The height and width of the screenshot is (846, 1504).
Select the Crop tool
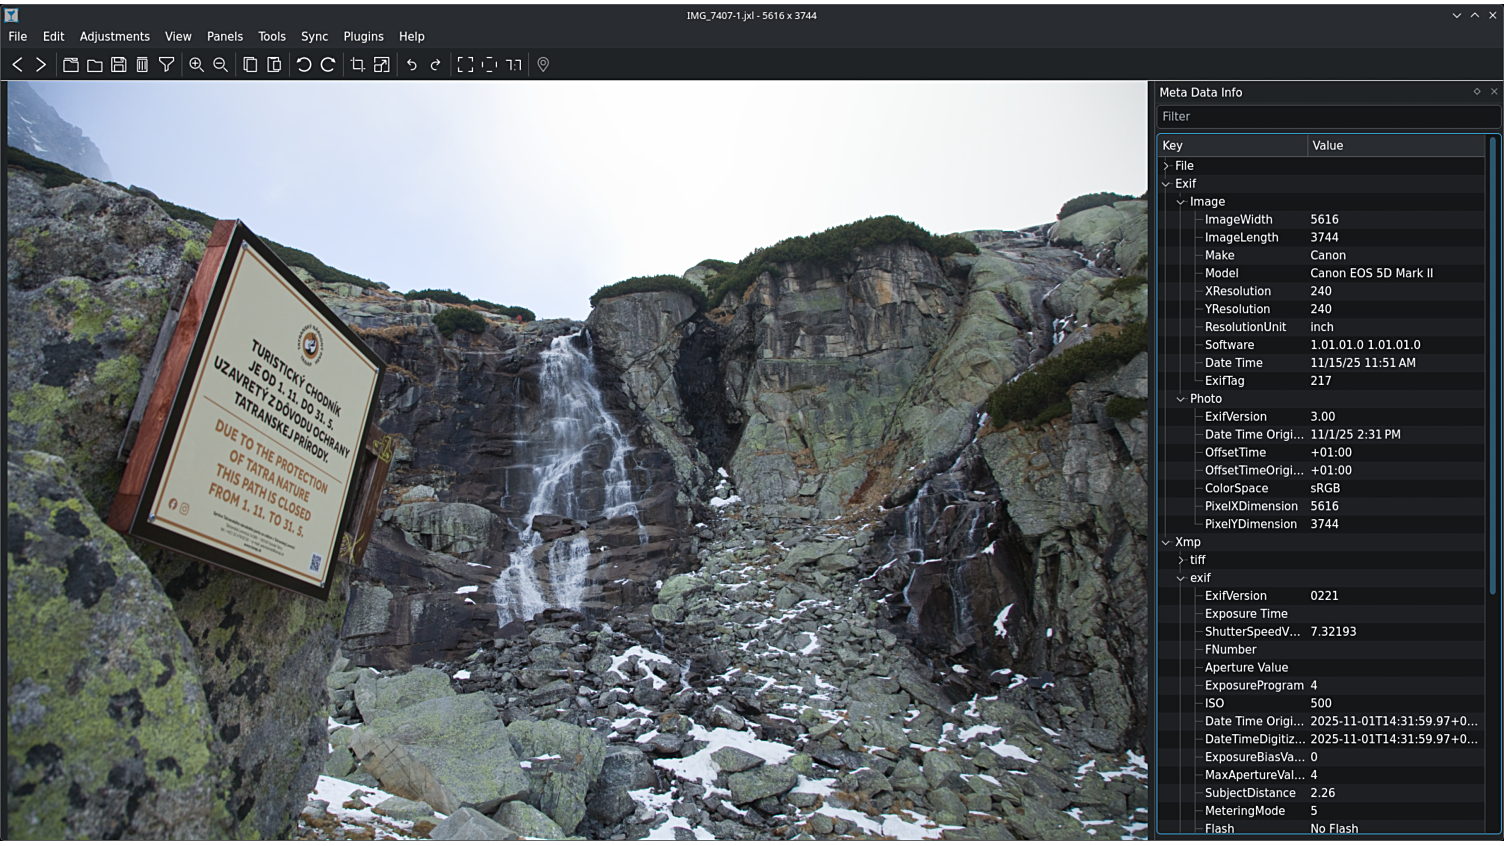[357, 64]
